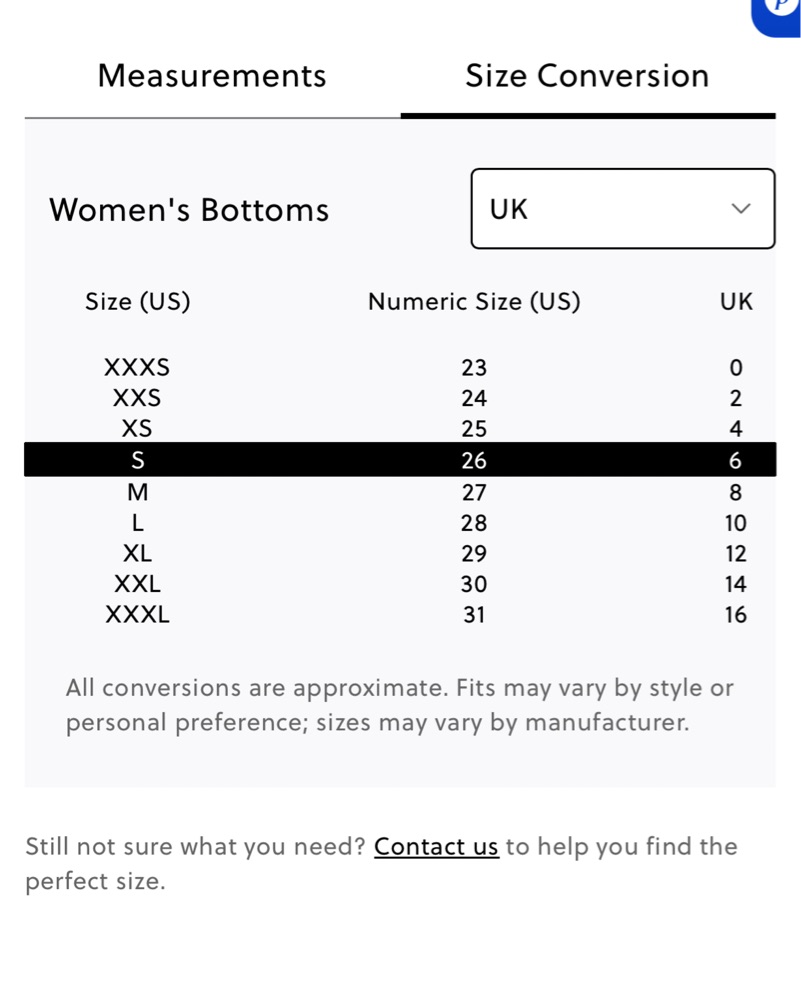Choose the XL size row

pos(400,554)
